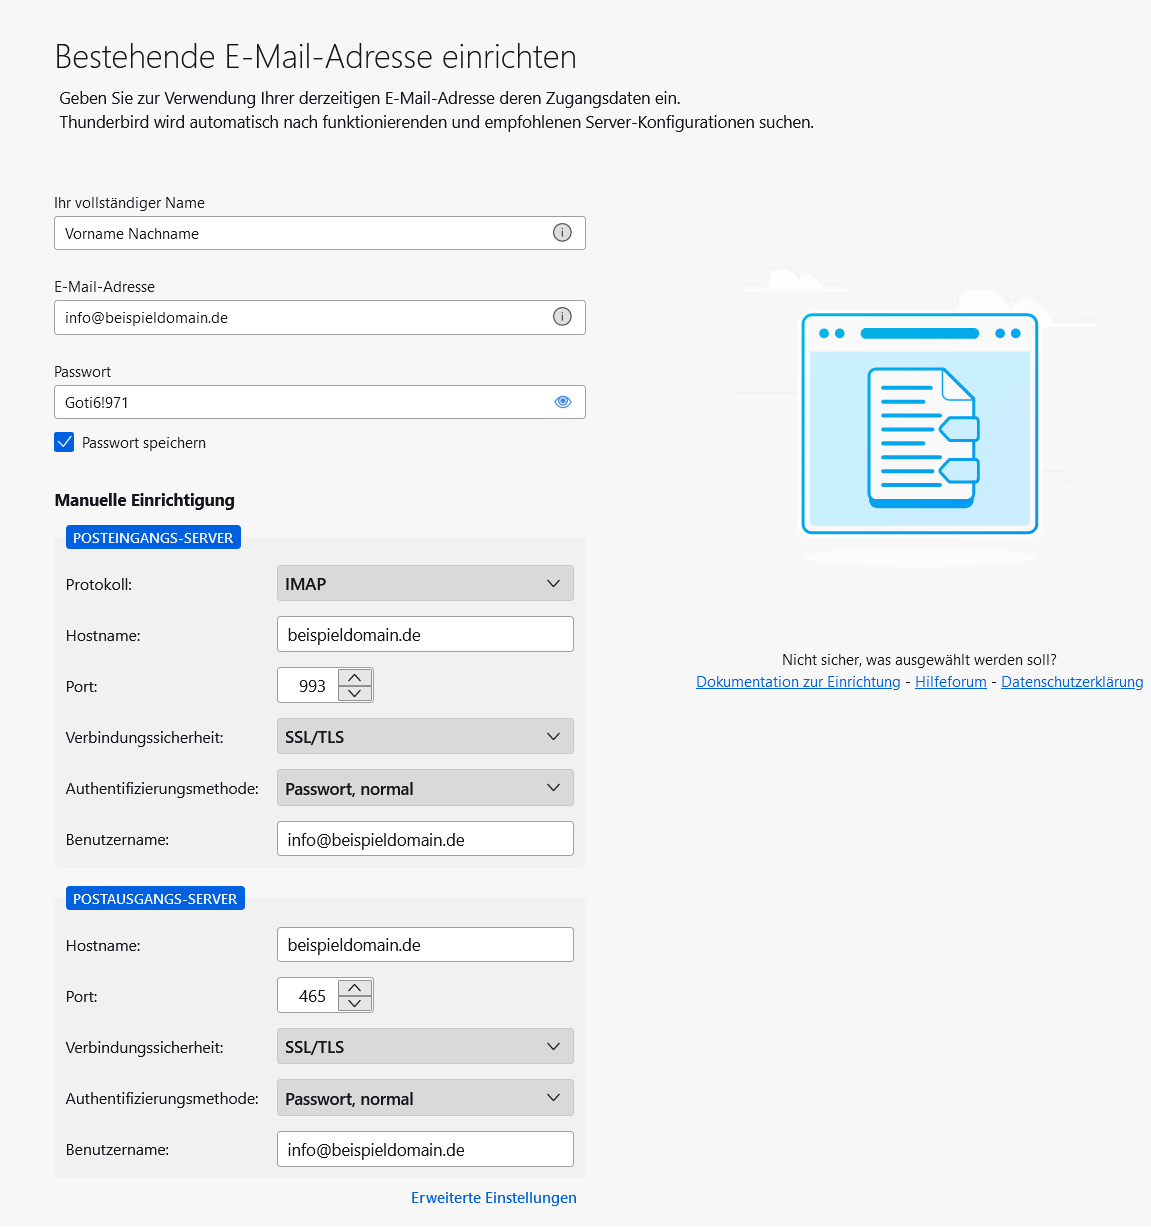Reveal the password with the eye icon
Screen dimensions: 1151x1227
(562, 402)
